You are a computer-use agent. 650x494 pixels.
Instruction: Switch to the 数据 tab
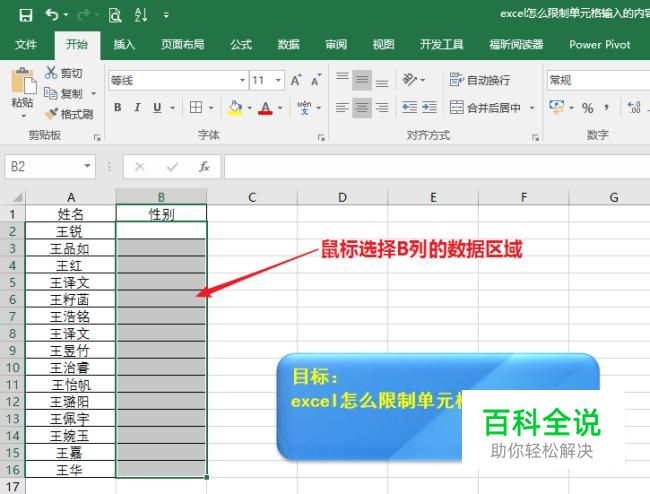(x=289, y=44)
